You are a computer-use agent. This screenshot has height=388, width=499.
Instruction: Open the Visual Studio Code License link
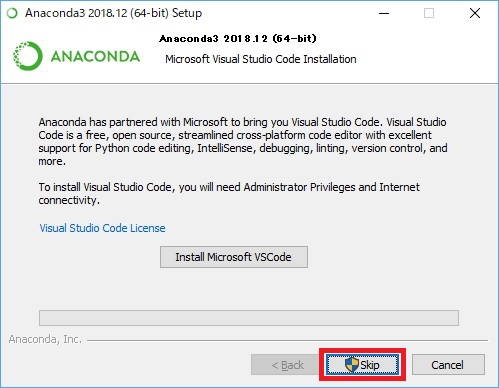(102, 228)
